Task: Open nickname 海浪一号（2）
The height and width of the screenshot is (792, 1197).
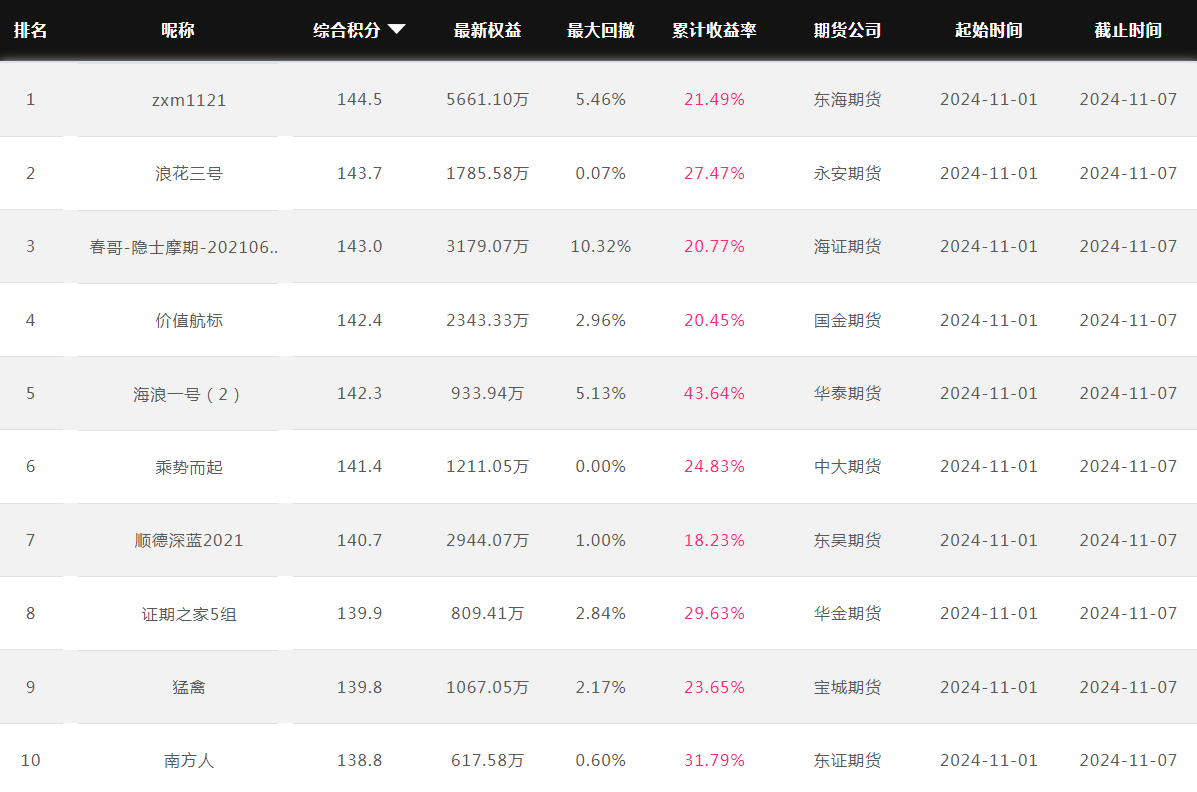Action: click(189, 394)
